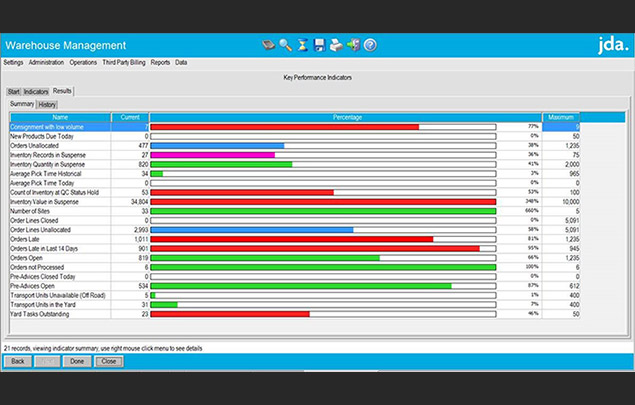Click the handheld device toolbar icon
The image size is (635, 405).
point(268,45)
